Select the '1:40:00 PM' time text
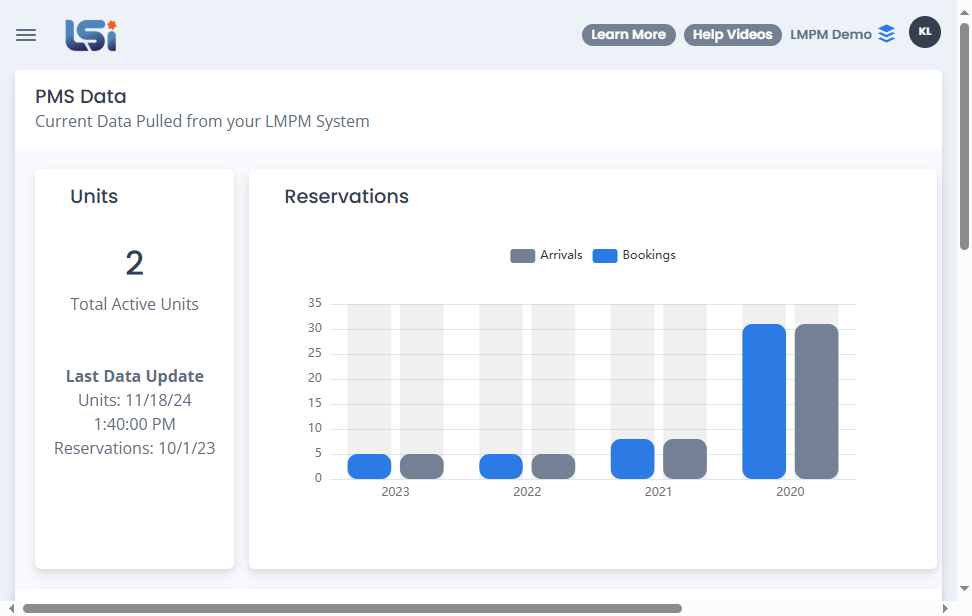The width and height of the screenshot is (972, 616). (x=135, y=425)
